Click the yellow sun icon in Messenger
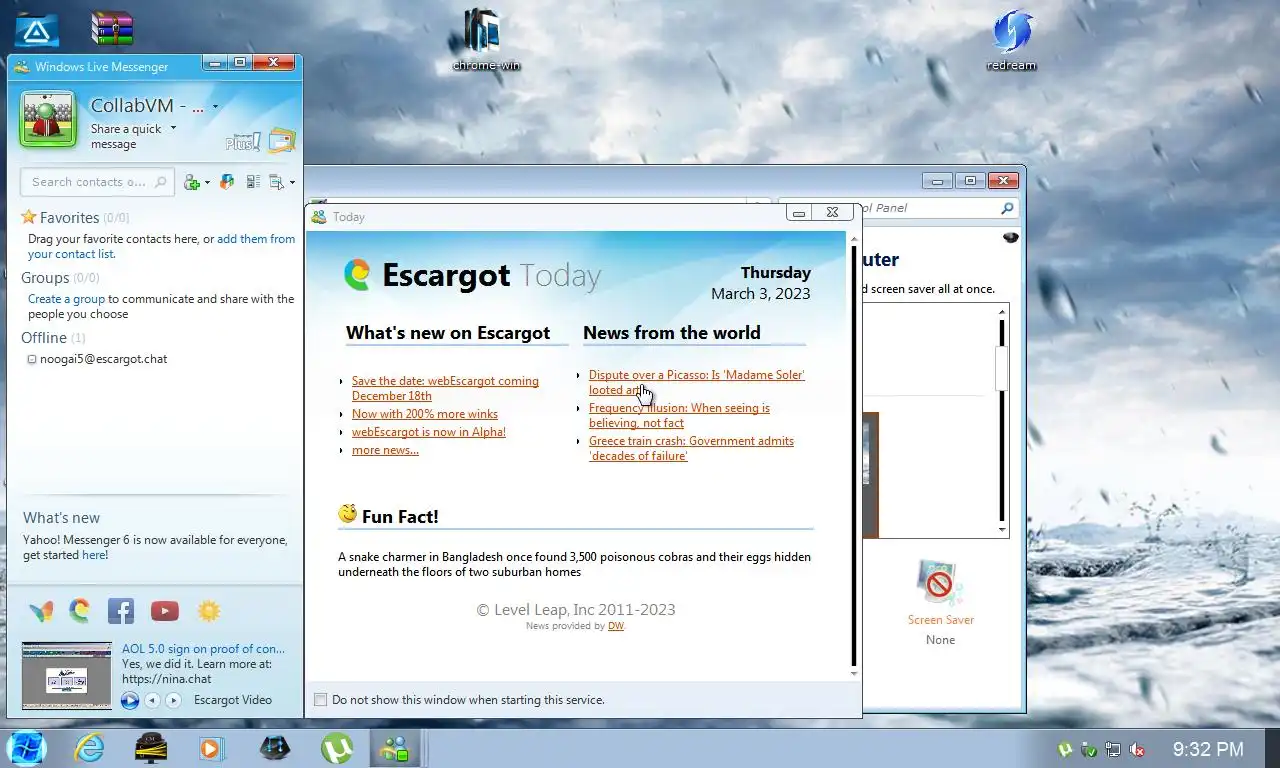Viewport: 1280px width, 768px height. (x=208, y=611)
